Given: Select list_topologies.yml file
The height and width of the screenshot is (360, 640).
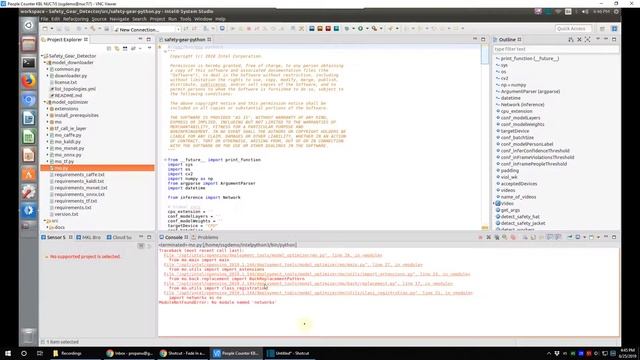Looking at the screenshot, I should pyautogui.click(x=75, y=89).
